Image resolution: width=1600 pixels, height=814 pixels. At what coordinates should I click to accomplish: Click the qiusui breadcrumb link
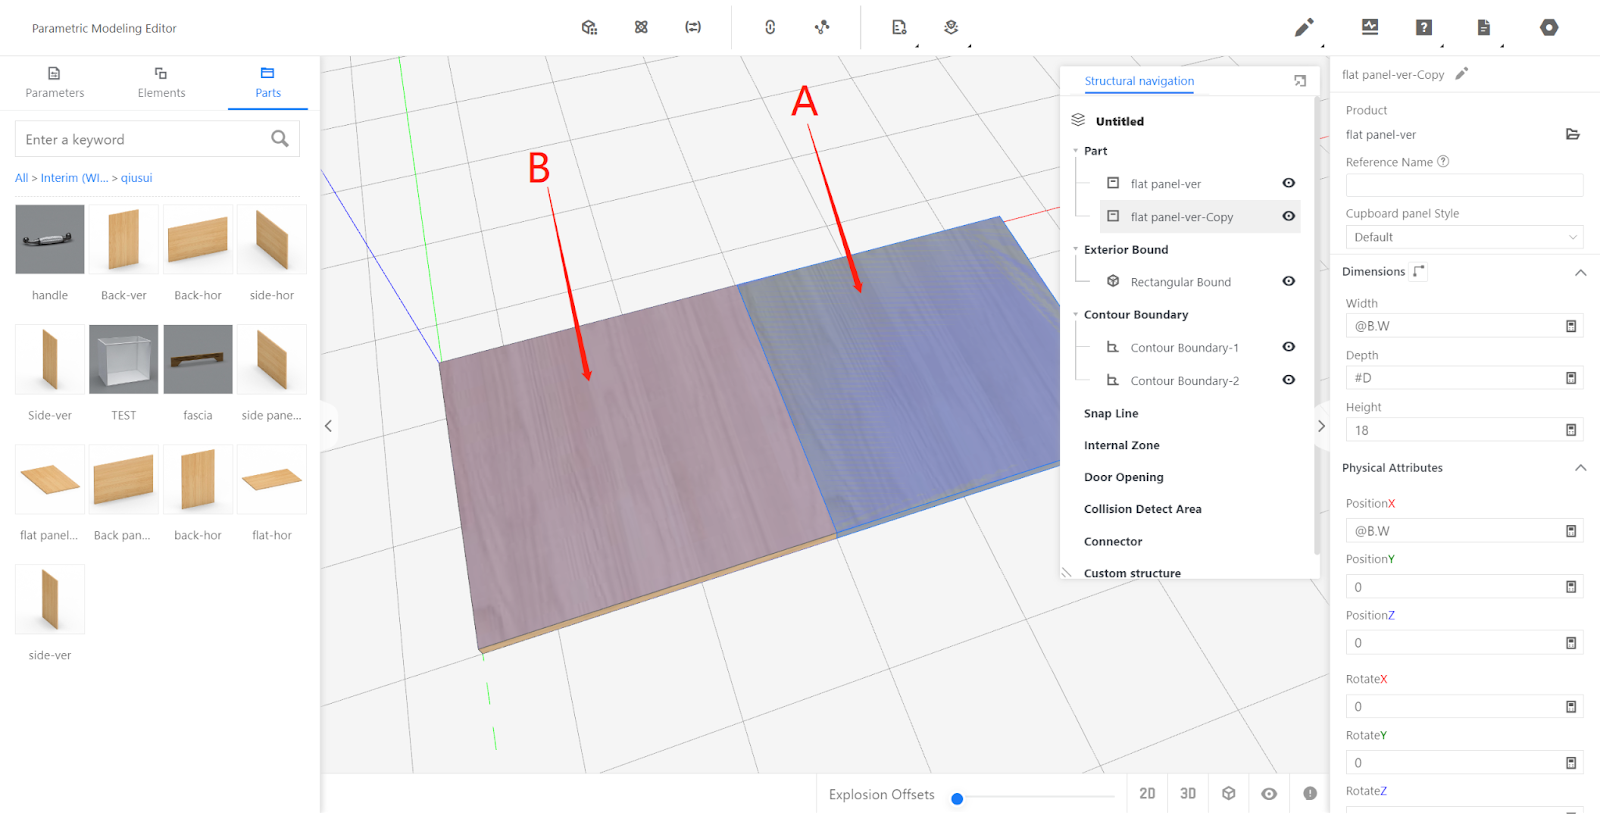click(137, 178)
